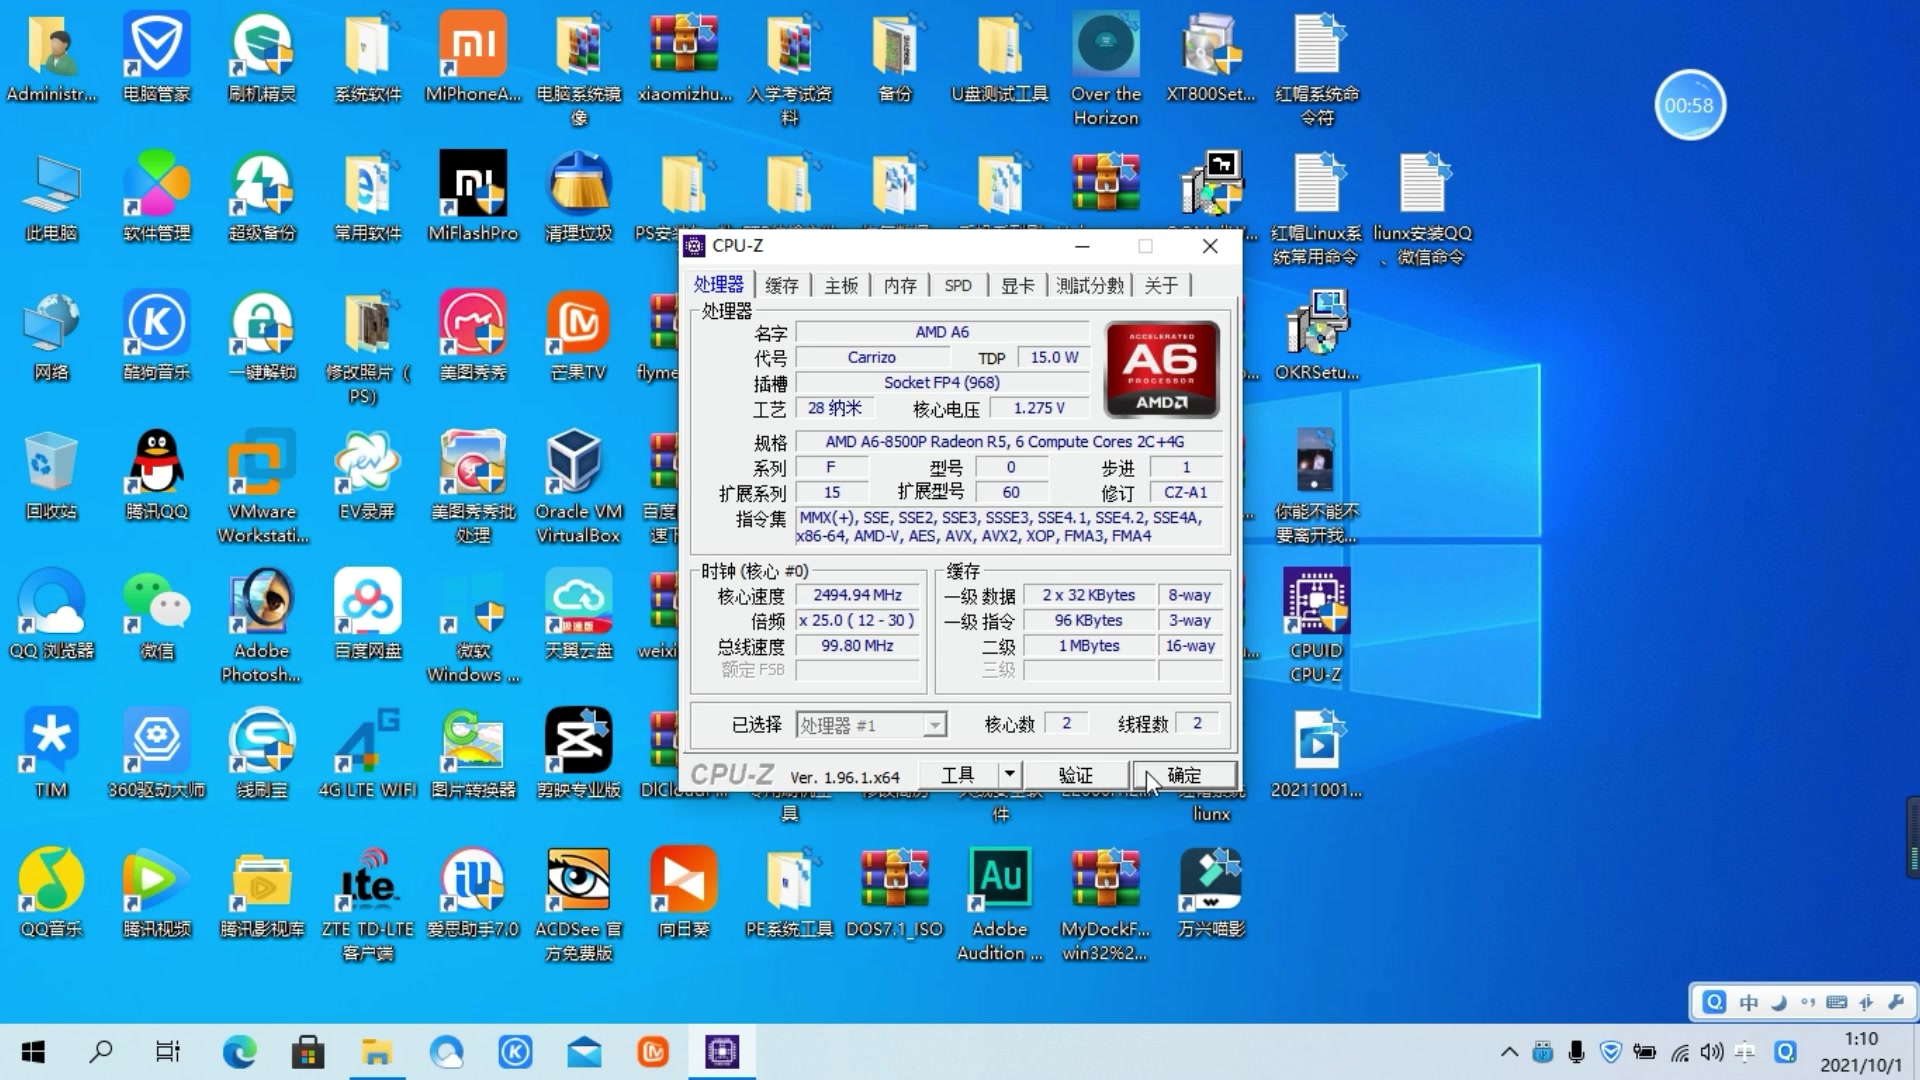
Task: Select the 百度网盘 desktop icon
Action: coord(368,614)
